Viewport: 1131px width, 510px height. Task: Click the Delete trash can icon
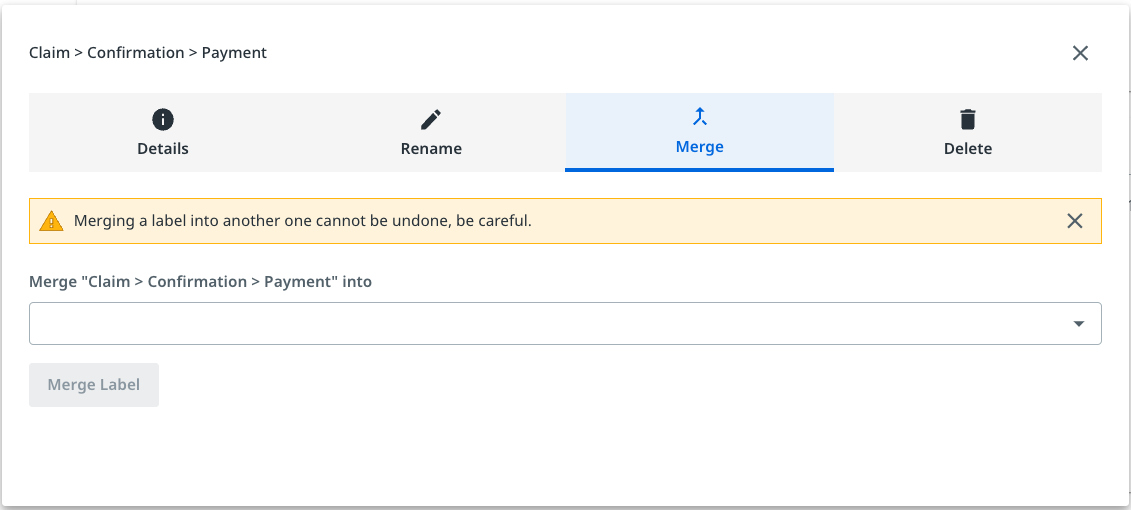pos(967,120)
